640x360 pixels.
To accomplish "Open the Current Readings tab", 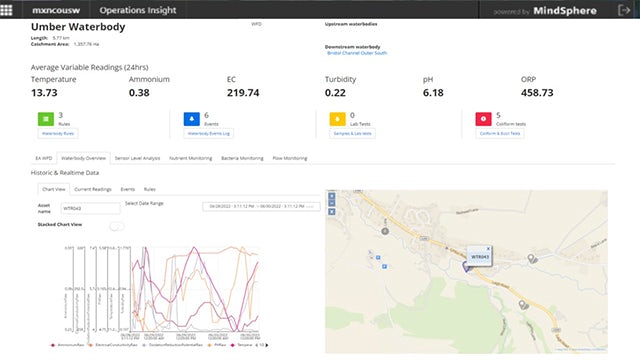I will [93, 189].
